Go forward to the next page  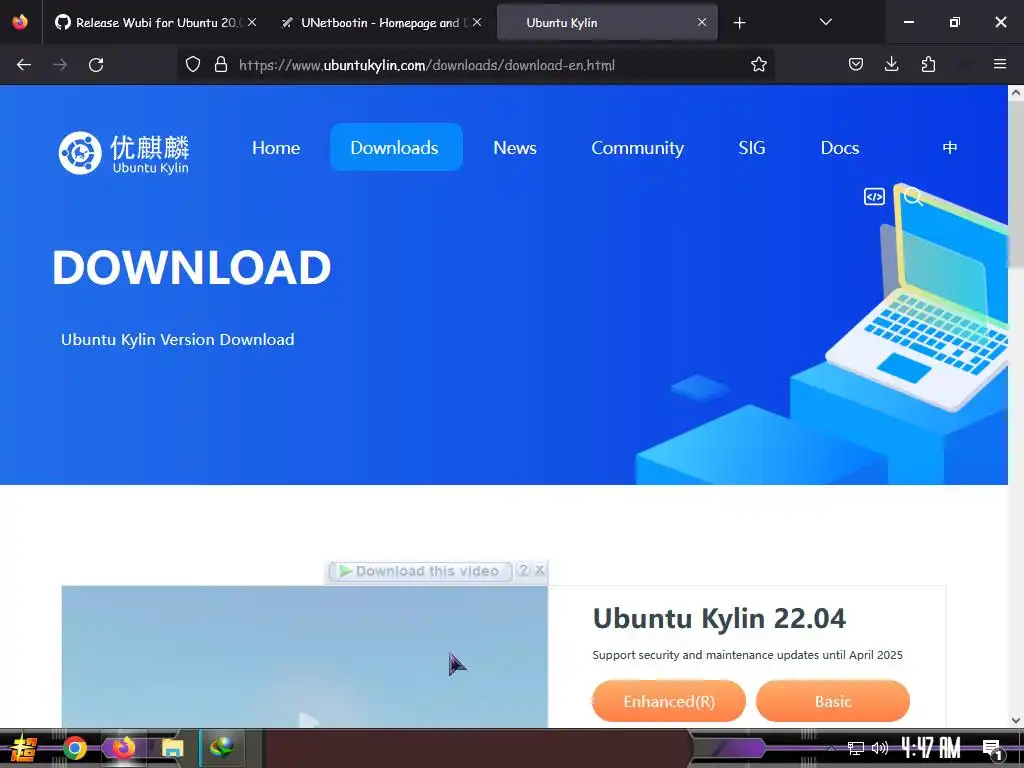pyautogui.click(x=60, y=65)
